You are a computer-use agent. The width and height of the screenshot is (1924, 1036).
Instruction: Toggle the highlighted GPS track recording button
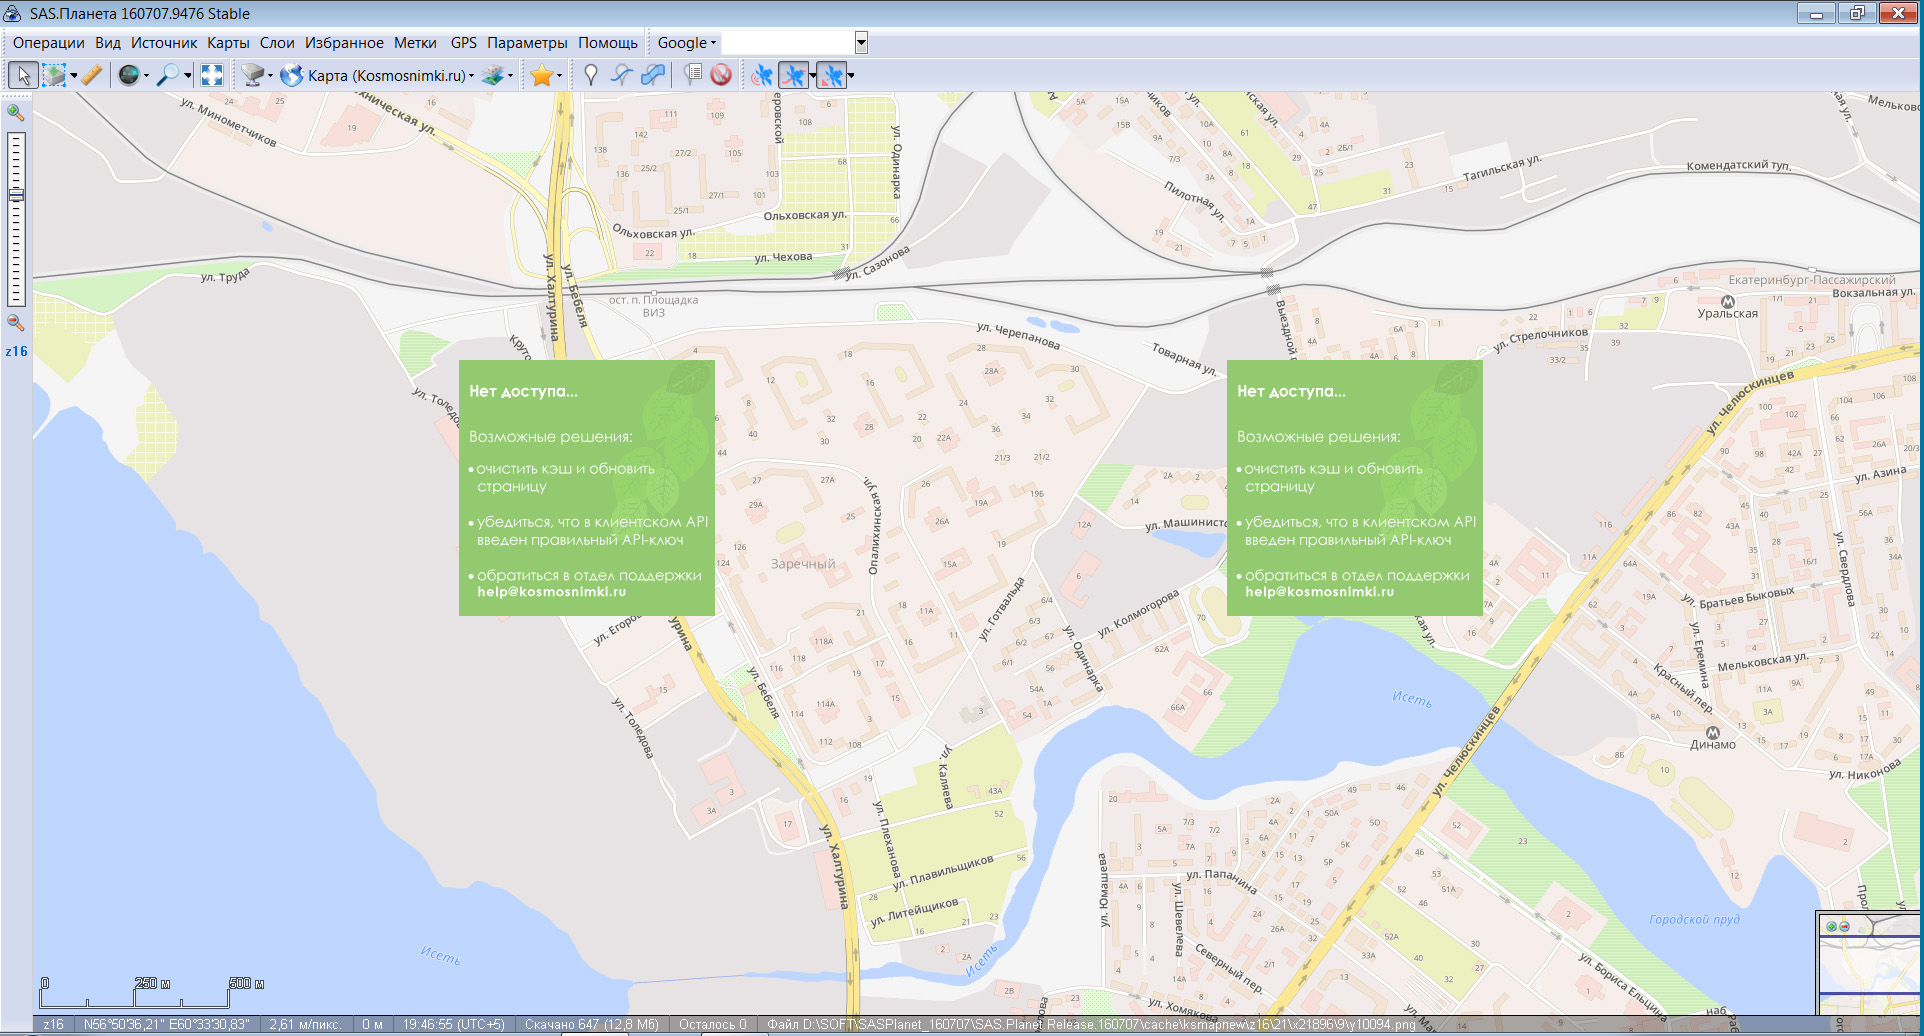pos(793,75)
